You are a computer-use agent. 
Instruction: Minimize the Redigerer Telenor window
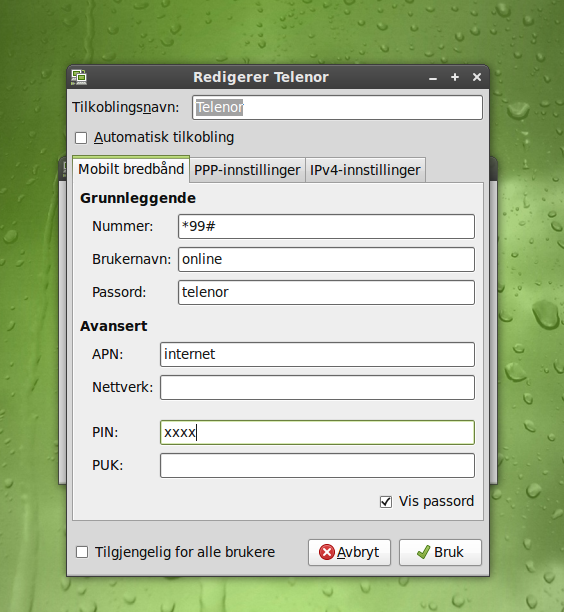432,78
